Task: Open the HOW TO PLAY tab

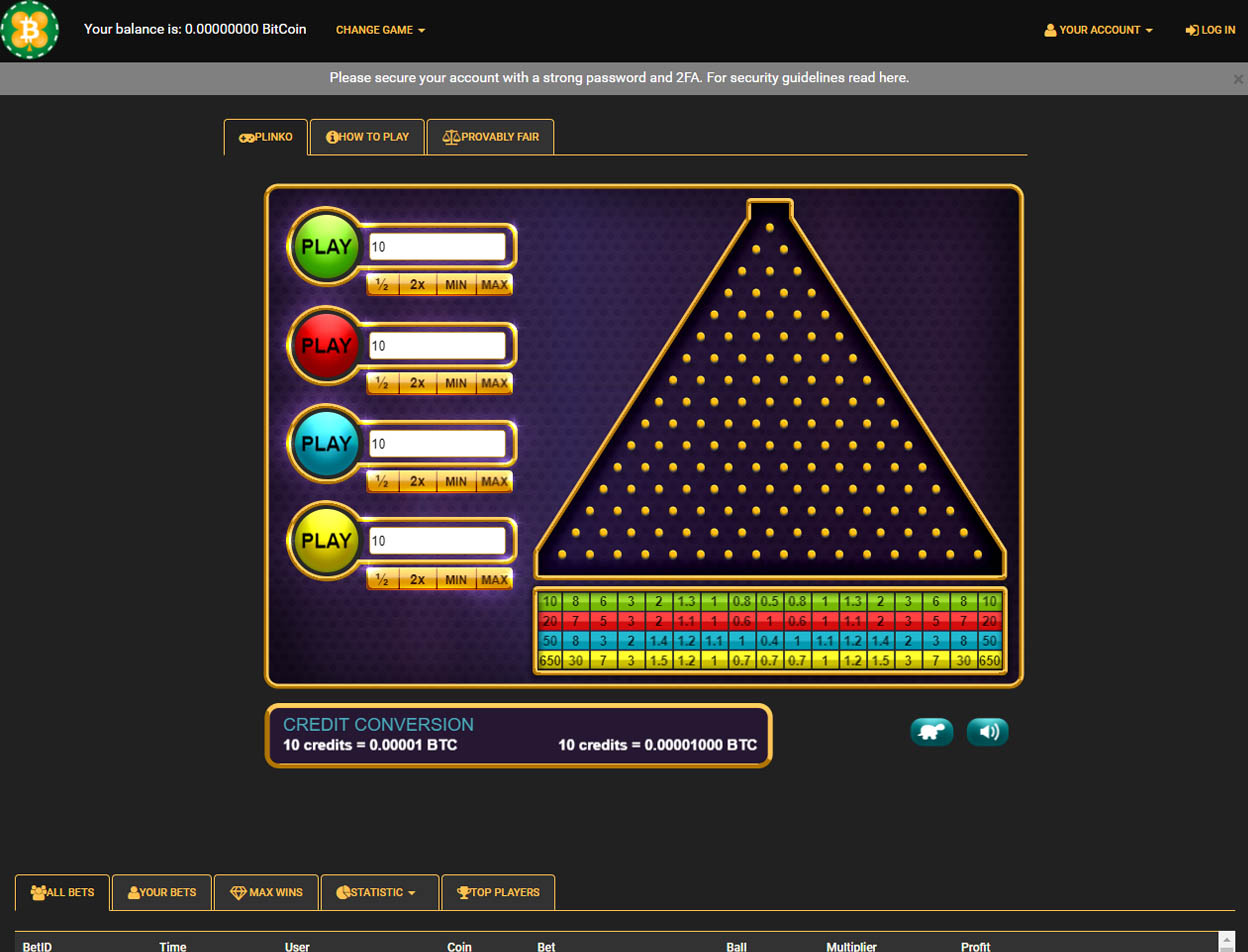Action: click(x=367, y=137)
